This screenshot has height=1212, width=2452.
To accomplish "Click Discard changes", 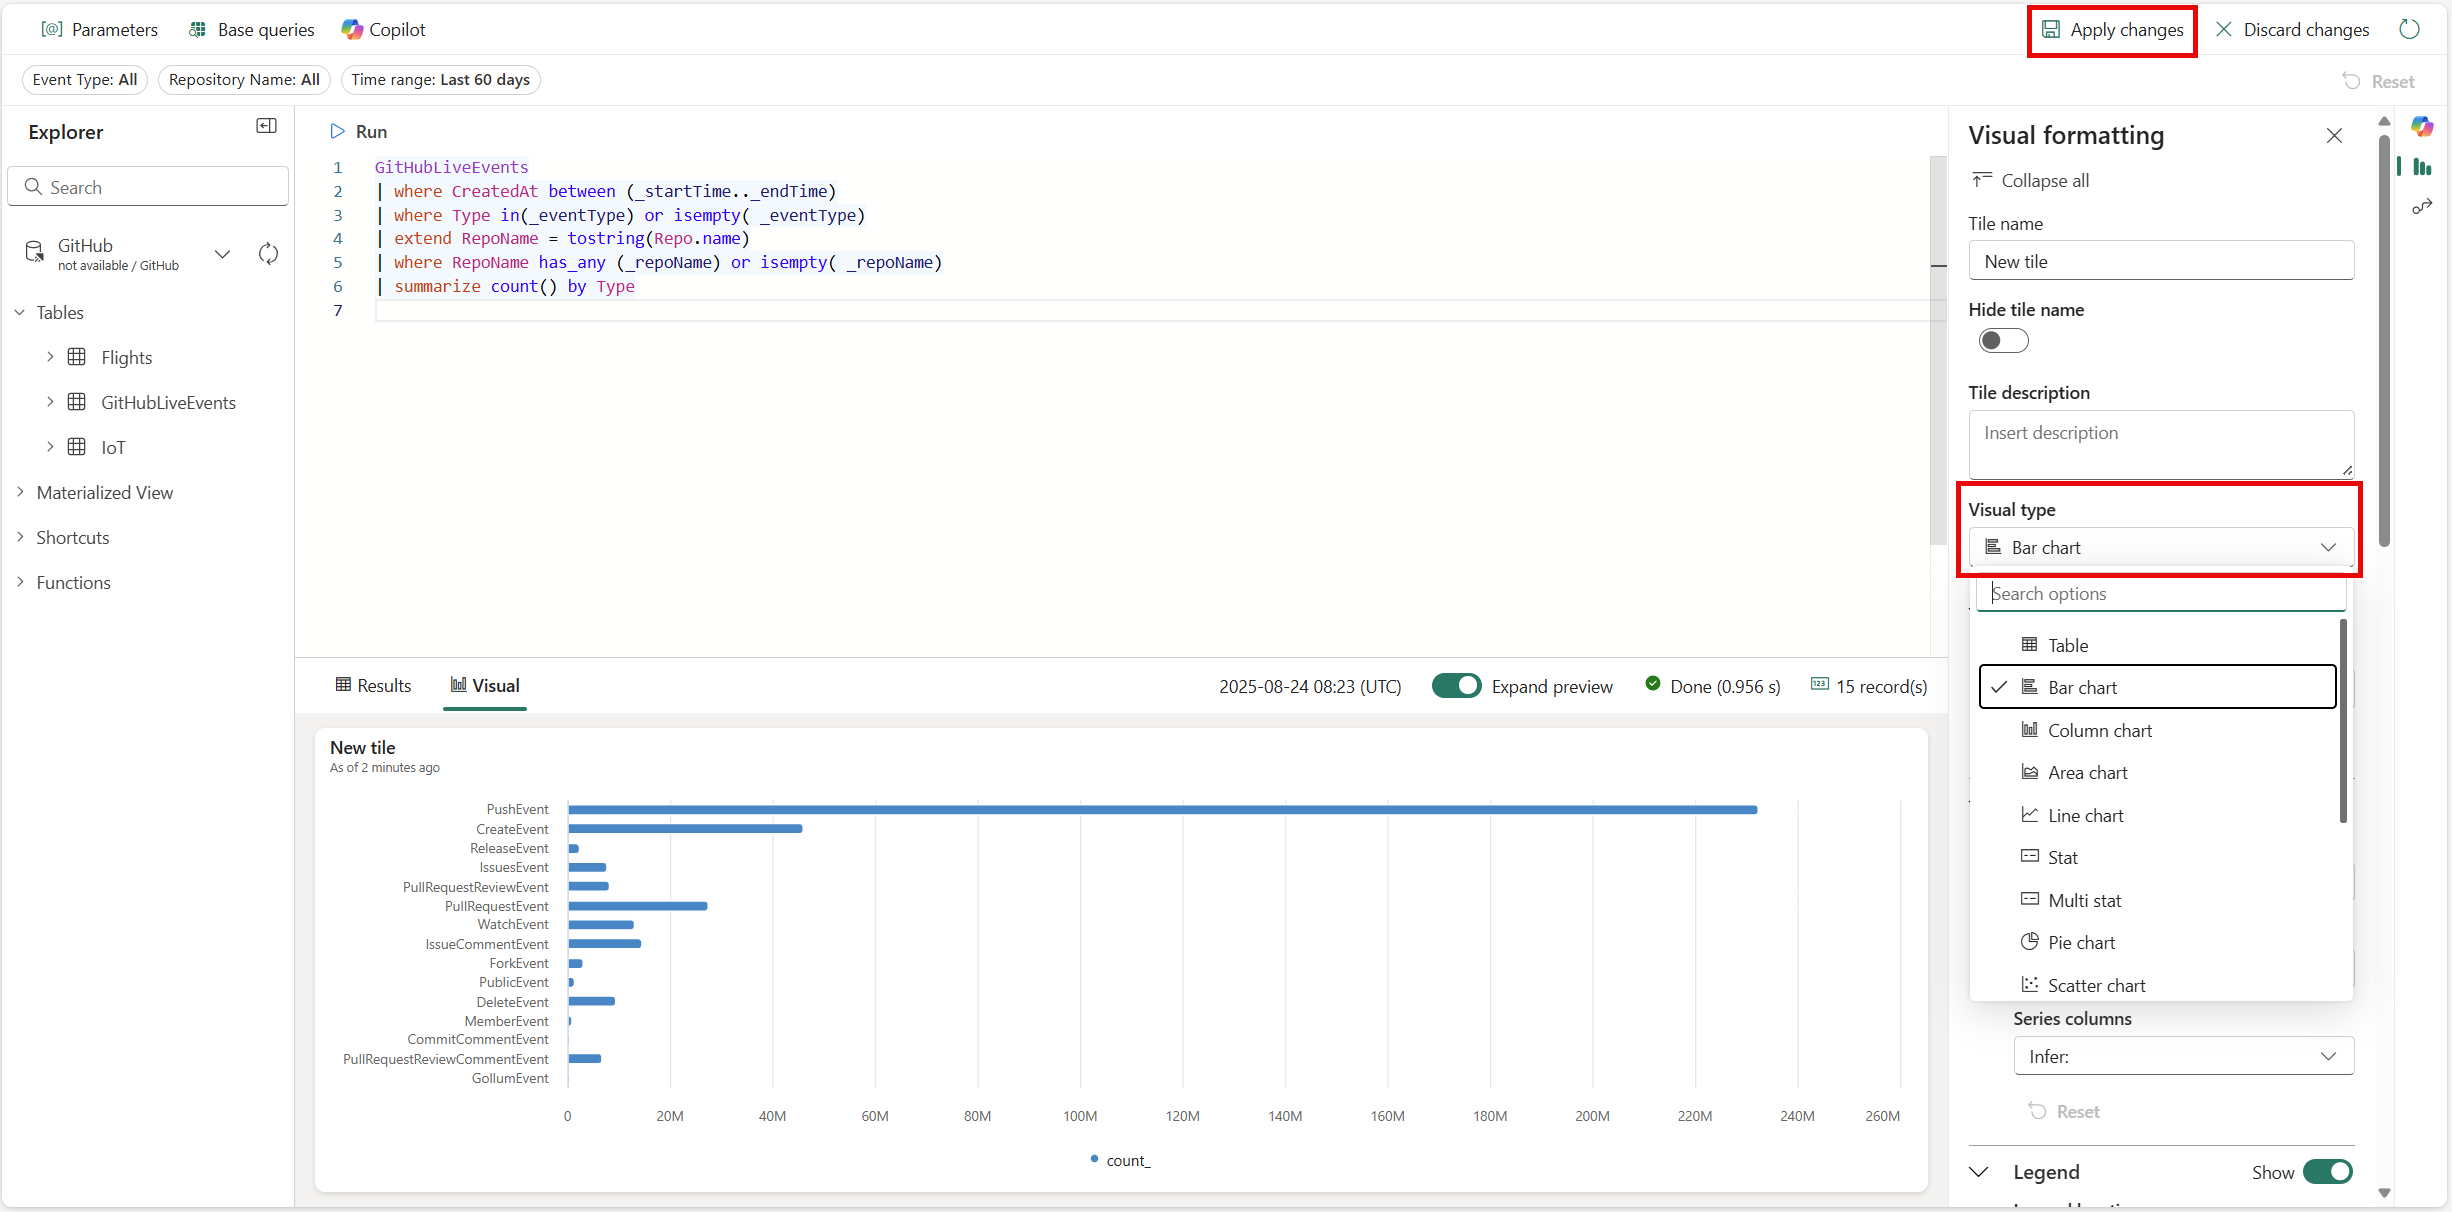I will point(2292,30).
